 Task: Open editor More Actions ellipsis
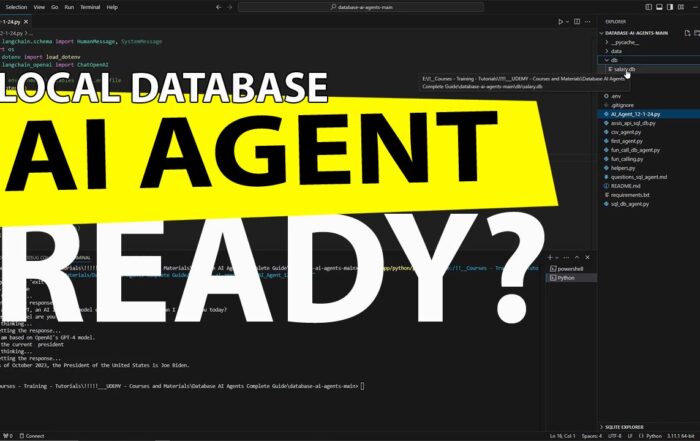(x=588, y=21)
